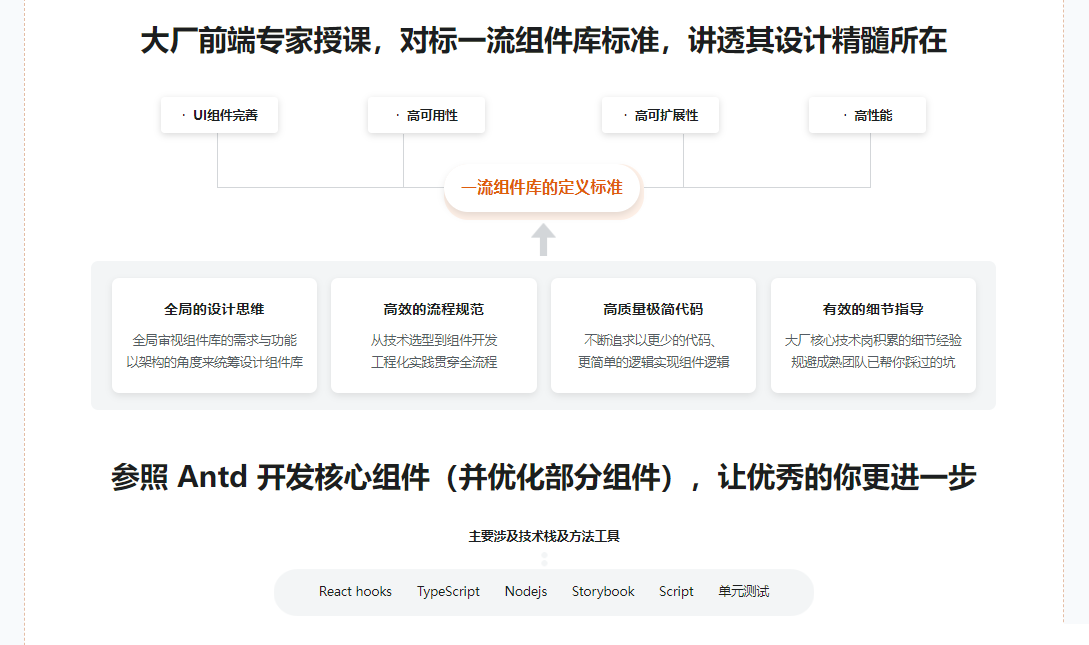Select Script in the tech stack bar
This screenshot has height=645, width=1089.
tap(676, 592)
